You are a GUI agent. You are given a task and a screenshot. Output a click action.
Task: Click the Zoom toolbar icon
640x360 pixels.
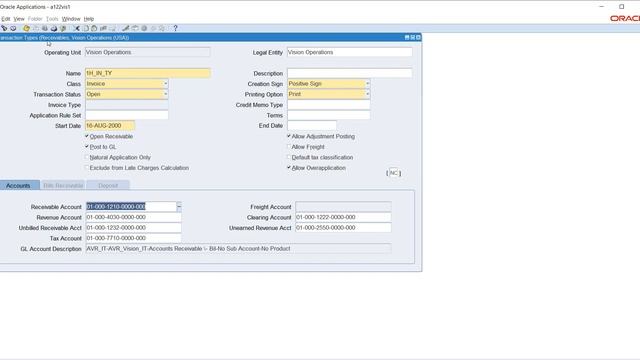click(x=135, y=28)
